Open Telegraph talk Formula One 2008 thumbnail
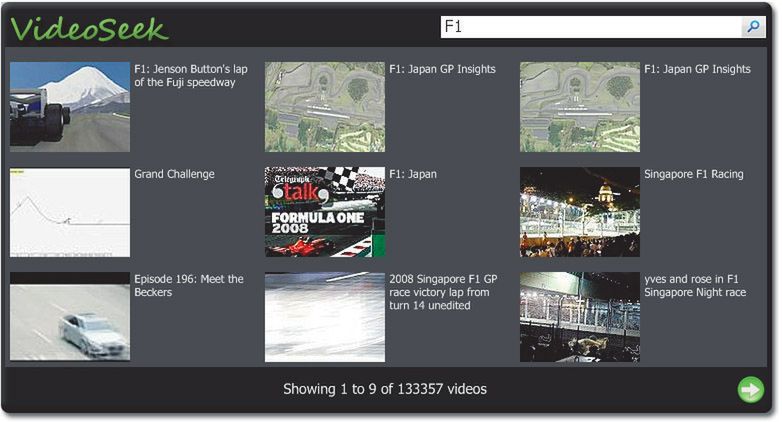Image resolution: width=782 pixels, height=422 pixels. (x=325, y=212)
